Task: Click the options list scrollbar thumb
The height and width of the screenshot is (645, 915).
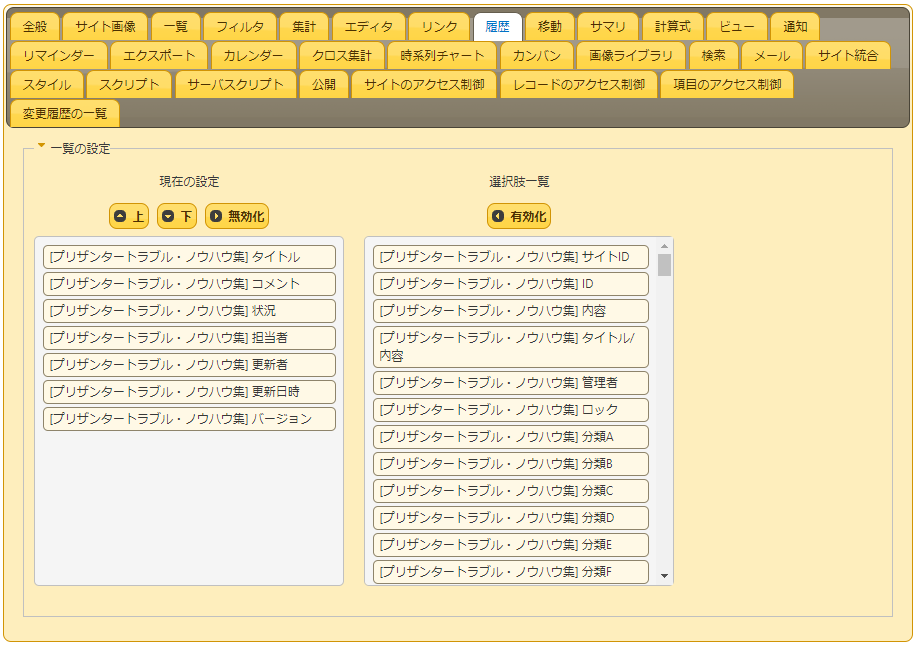Action: (x=664, y=265)
